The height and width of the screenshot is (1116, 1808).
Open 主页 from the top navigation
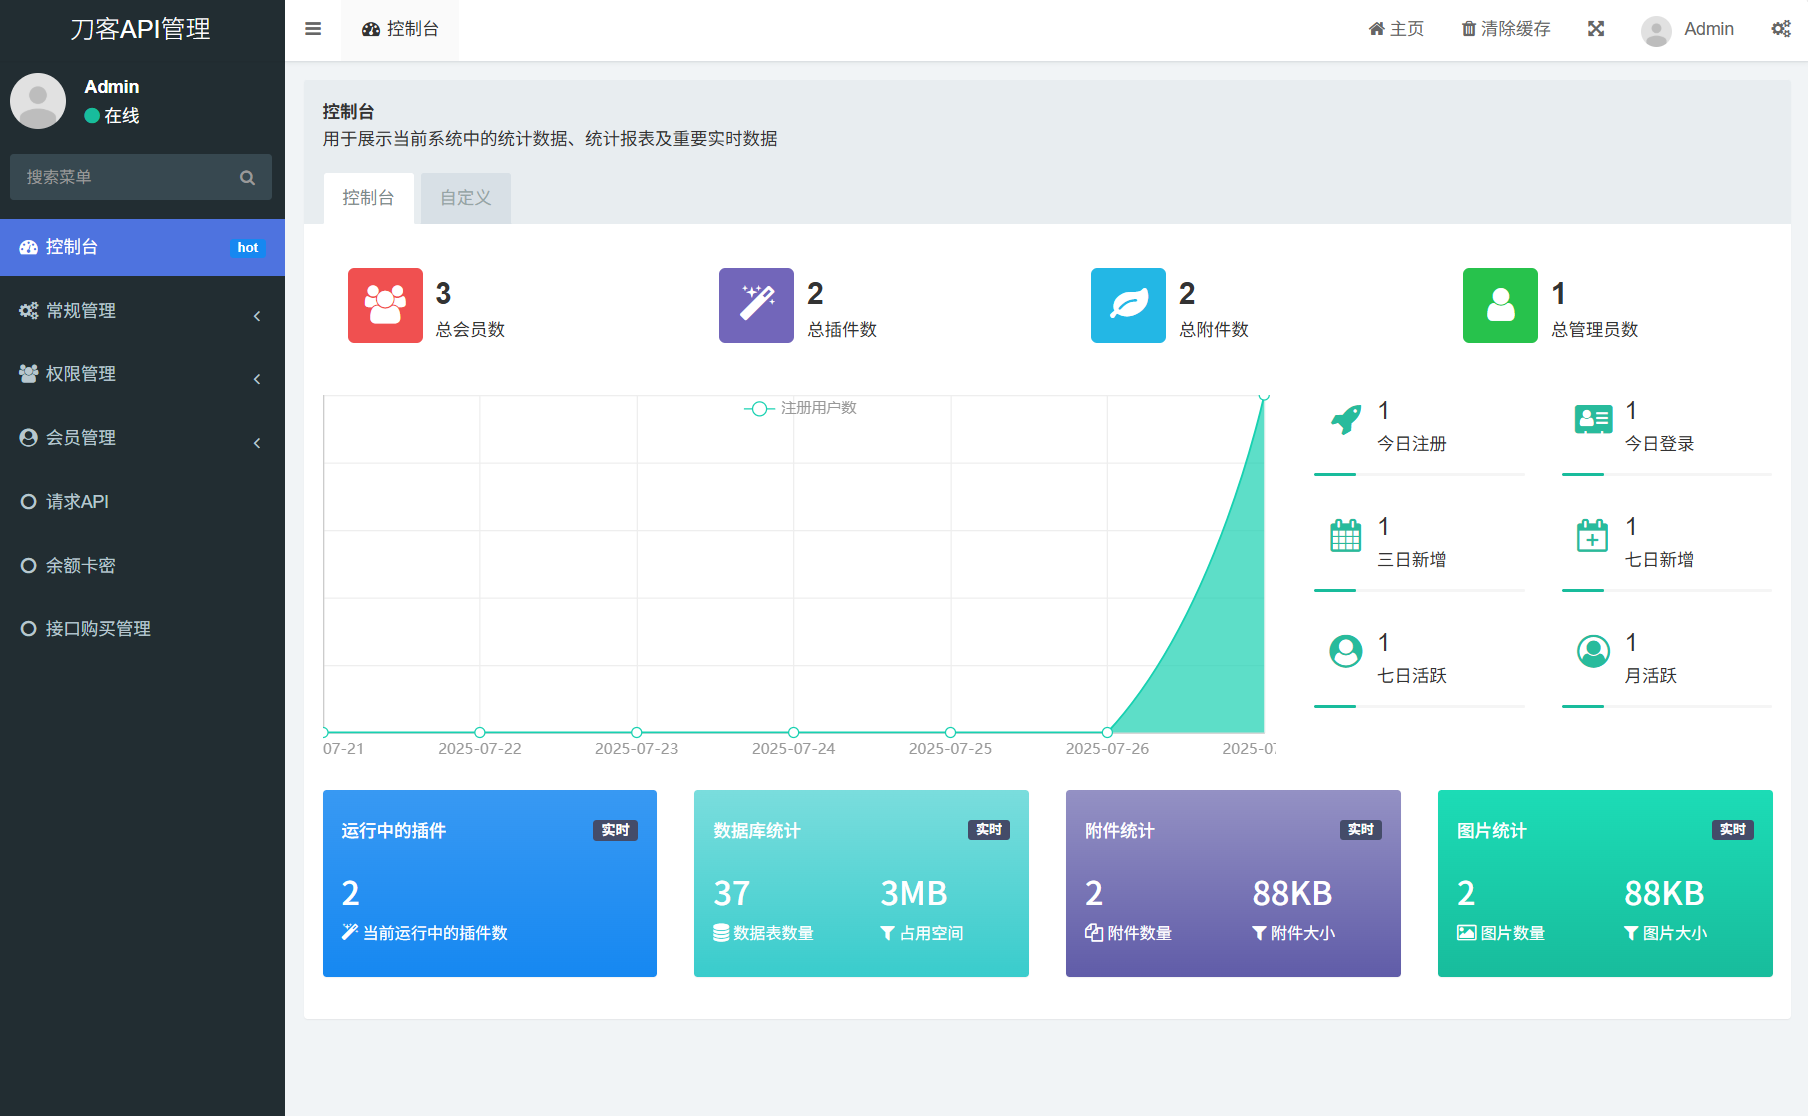click(1396, 28)
